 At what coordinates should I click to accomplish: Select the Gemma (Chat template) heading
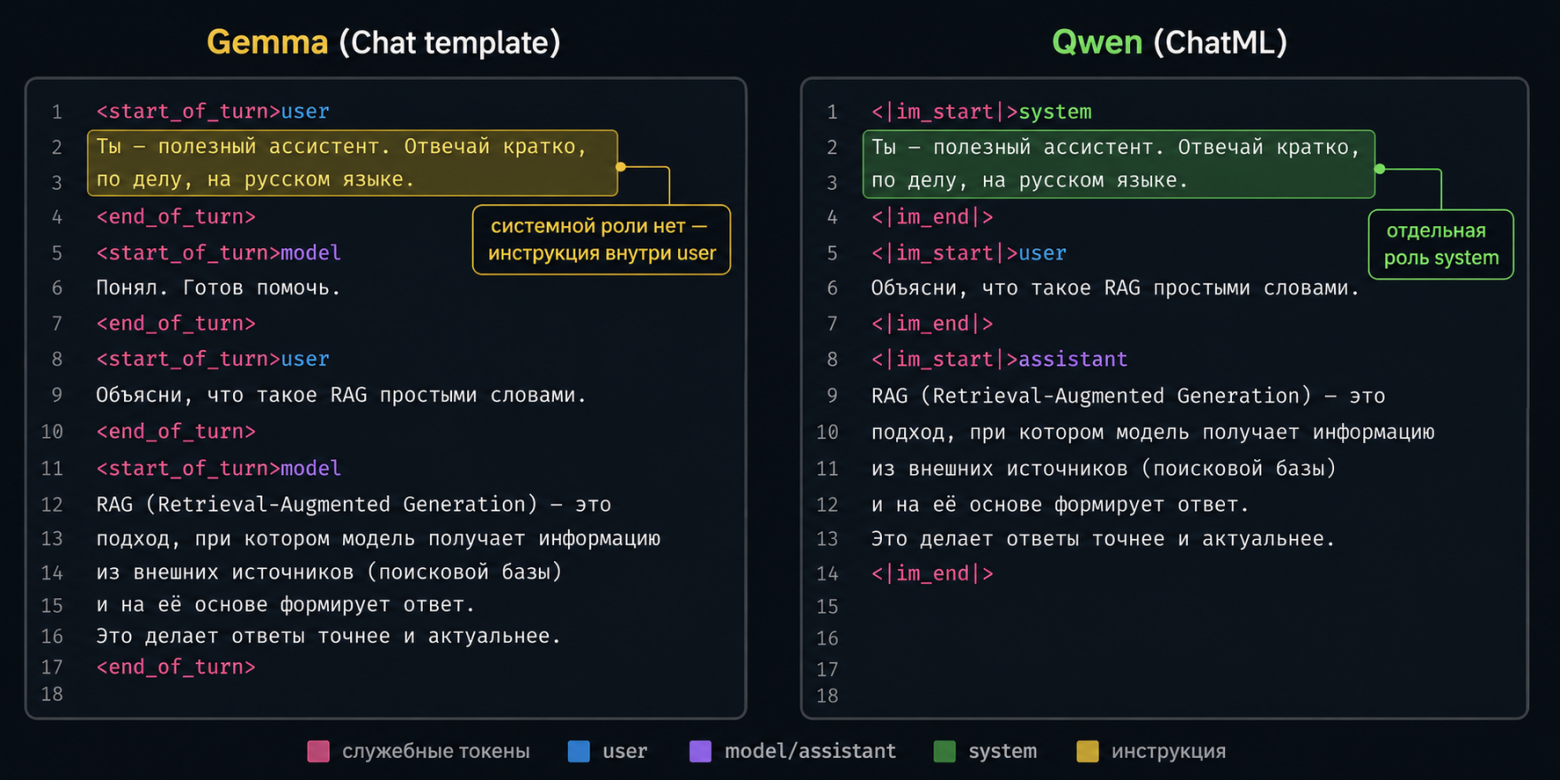pos(383,43)
